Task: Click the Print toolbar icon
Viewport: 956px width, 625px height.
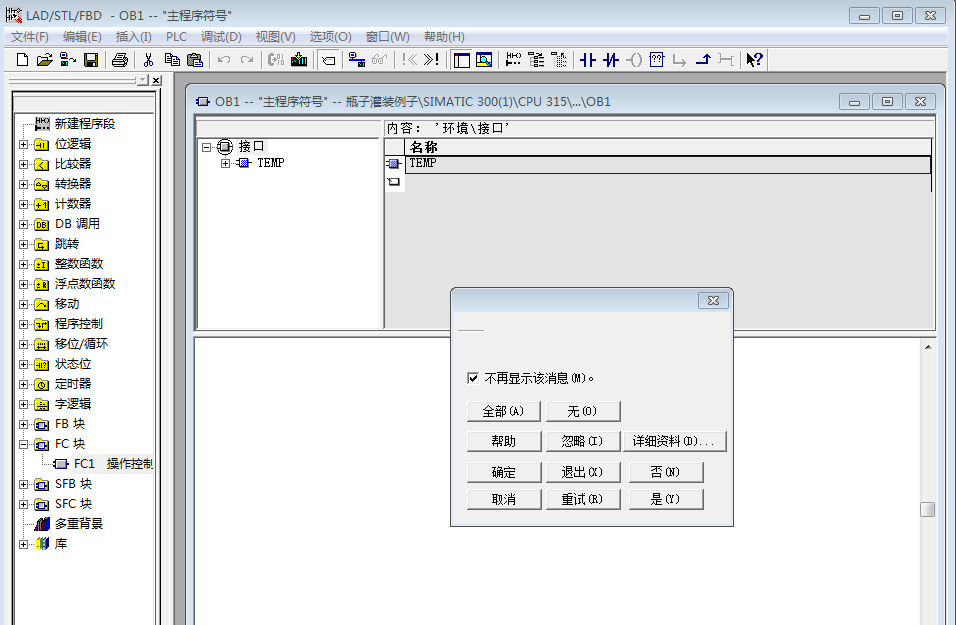Action: pos(120,60)
